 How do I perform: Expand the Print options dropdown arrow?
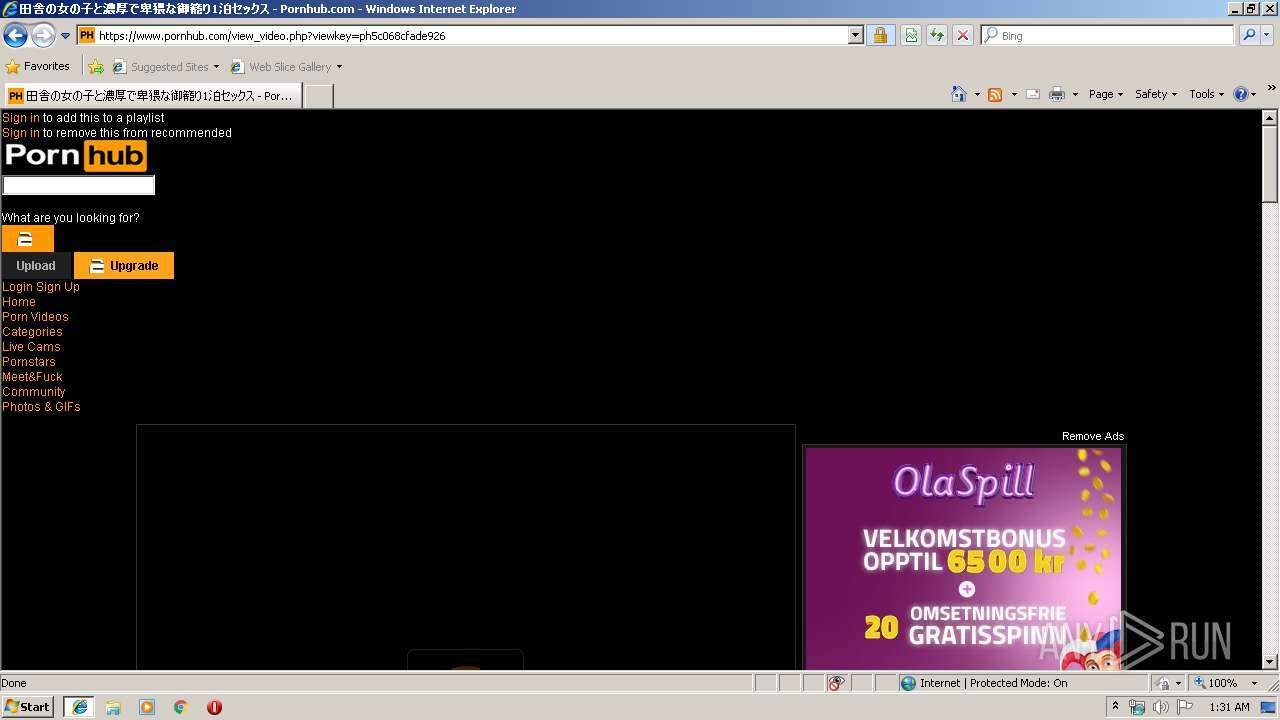pyautogui.click(x=1075, y=94)
